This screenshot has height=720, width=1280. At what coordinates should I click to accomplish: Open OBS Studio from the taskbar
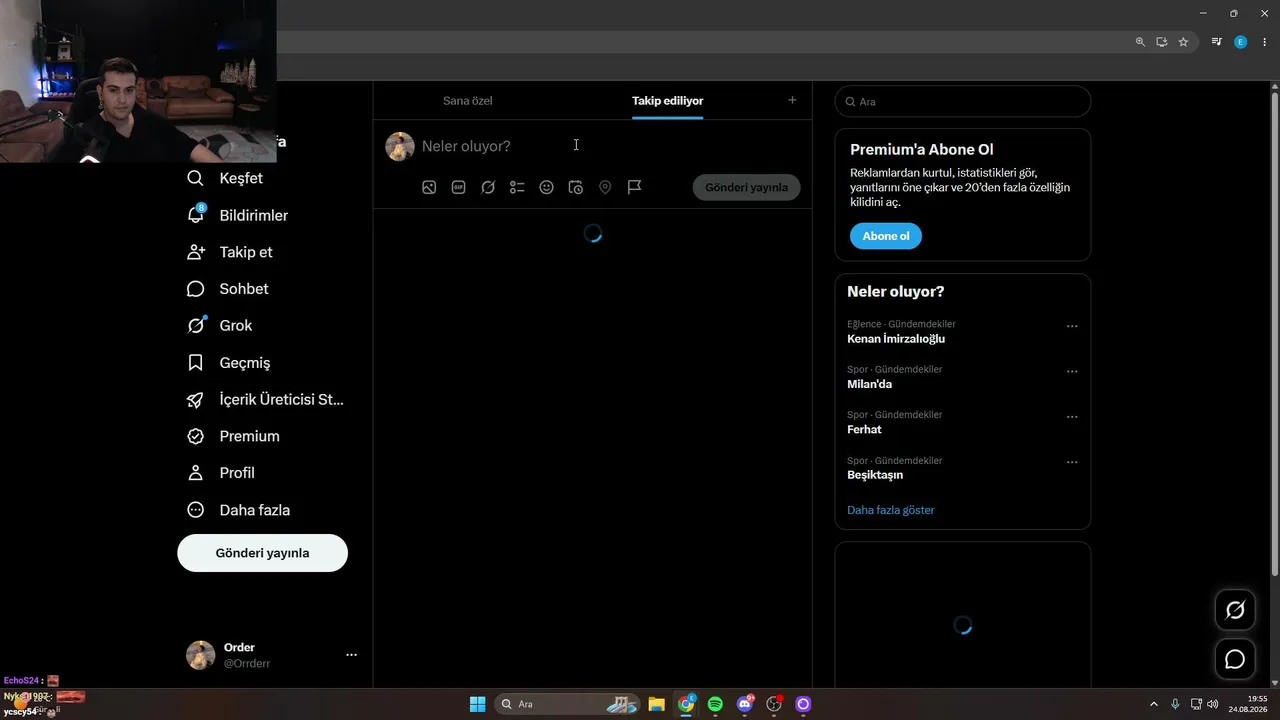click(x=773, y=704)
